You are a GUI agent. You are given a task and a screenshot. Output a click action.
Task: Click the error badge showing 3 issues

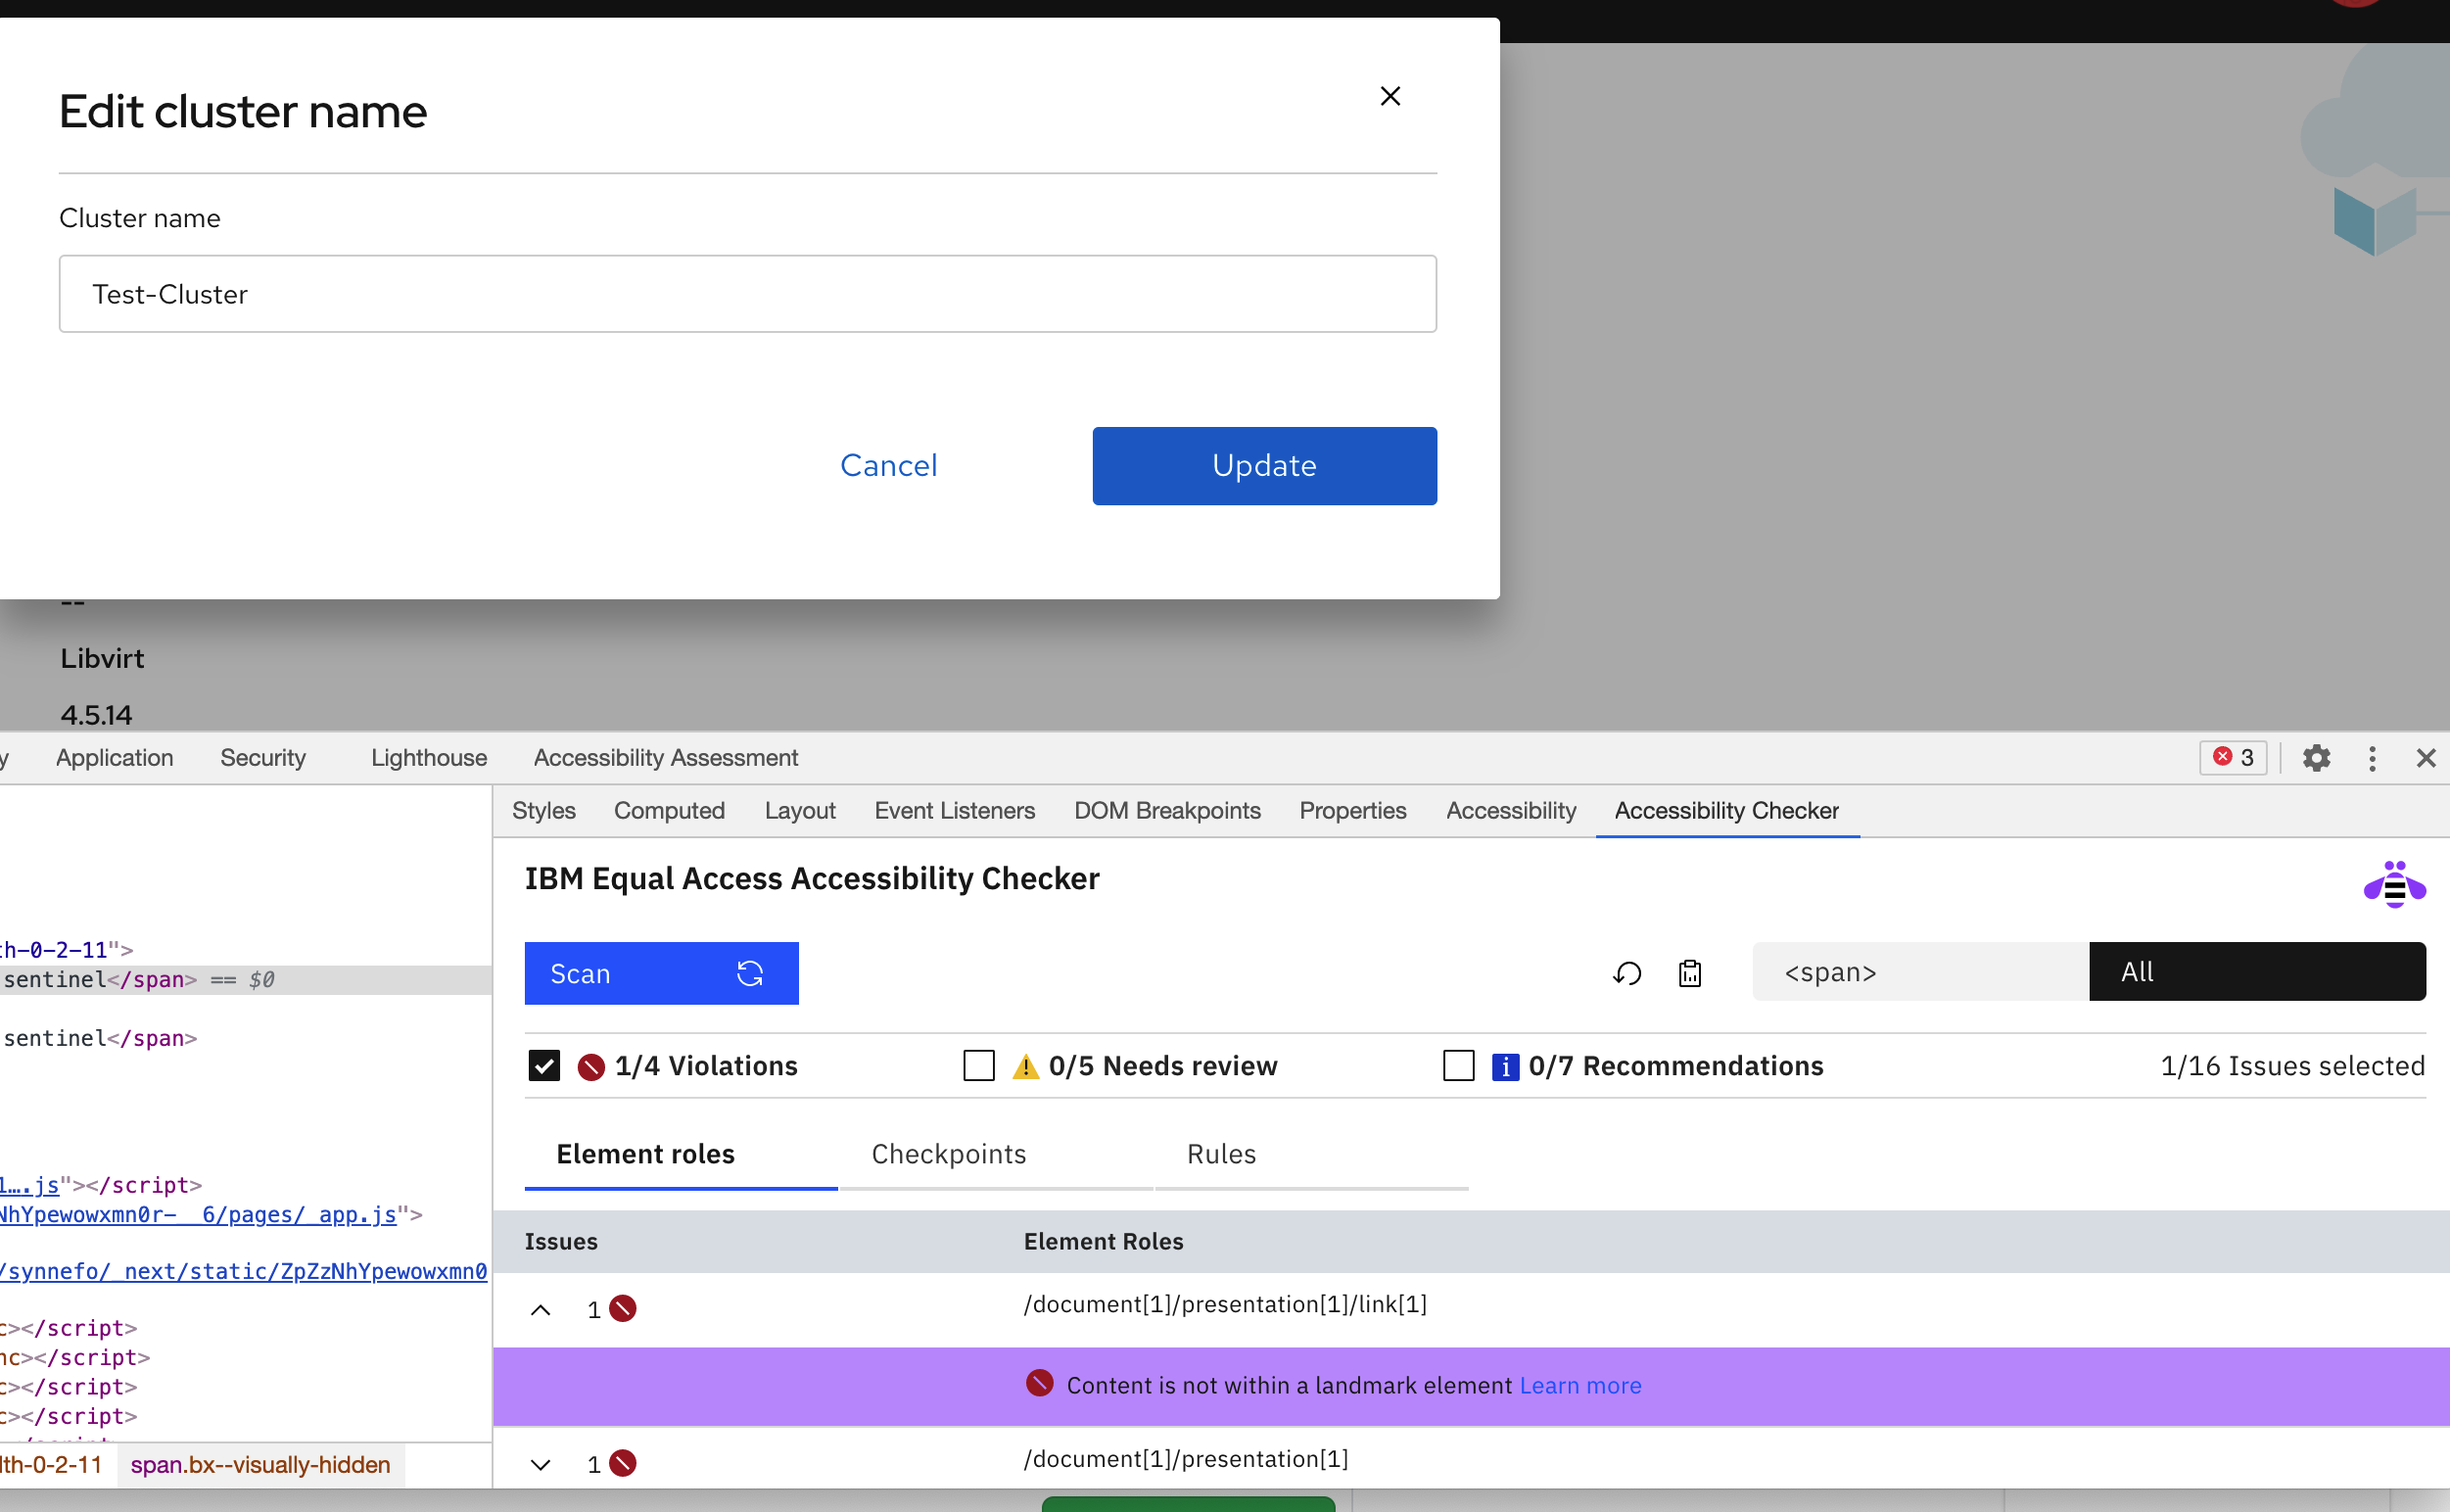[2232, 758]
